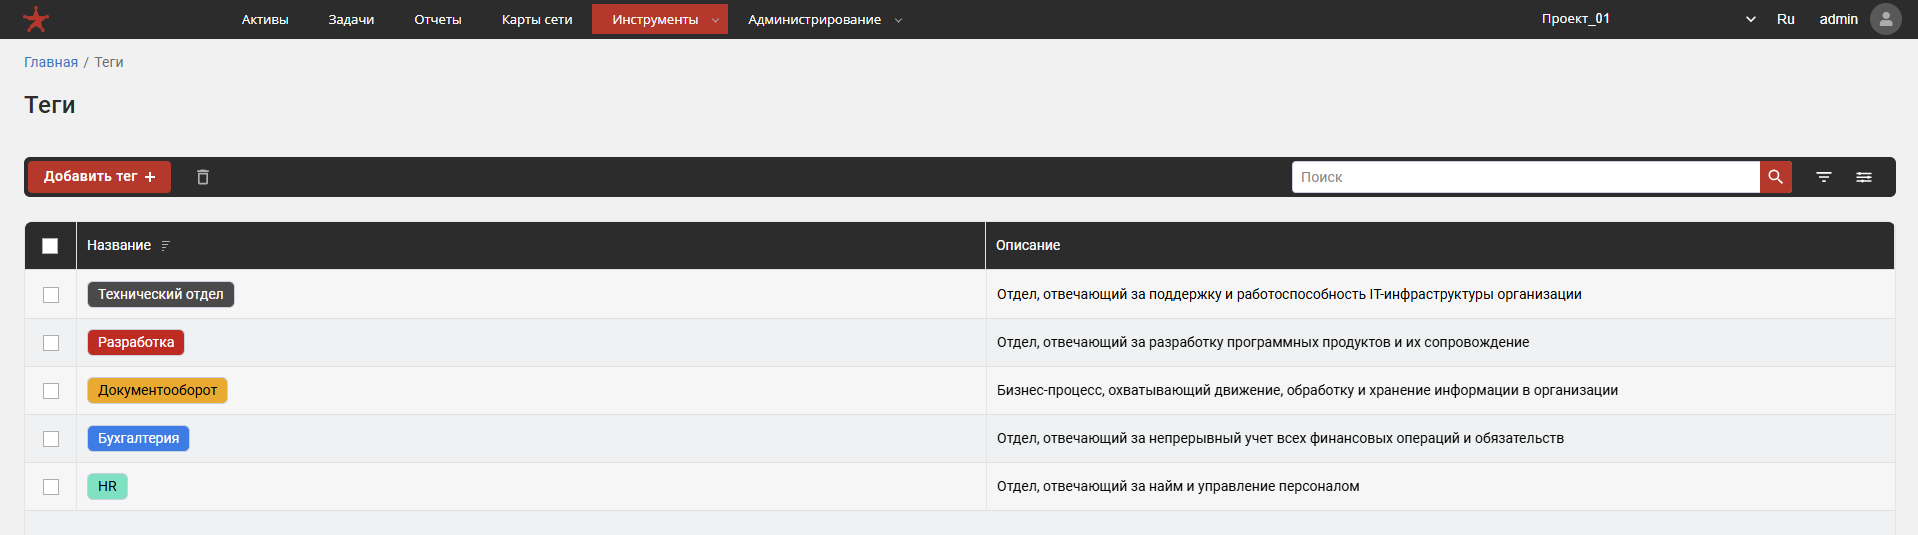
Task: Open the column settings icon
Action: (1864, 177)
